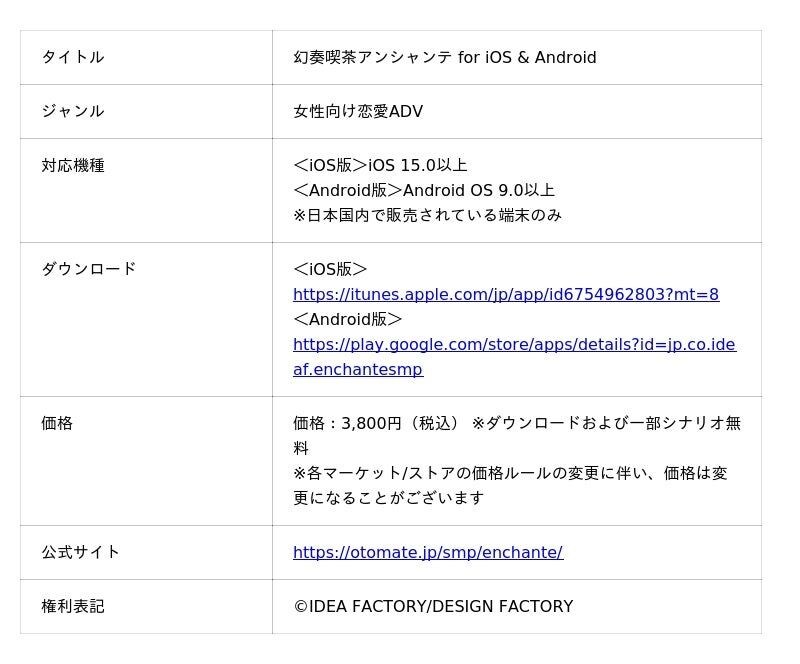The image size is (800, 664).
Task: Click the ©IDEA FACTORY/DESIGN FACTORY text
Action: coord(433,606)
